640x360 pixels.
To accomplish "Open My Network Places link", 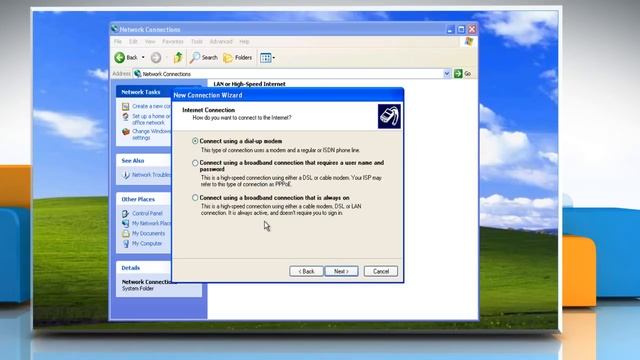I will [x=151, y=223].
